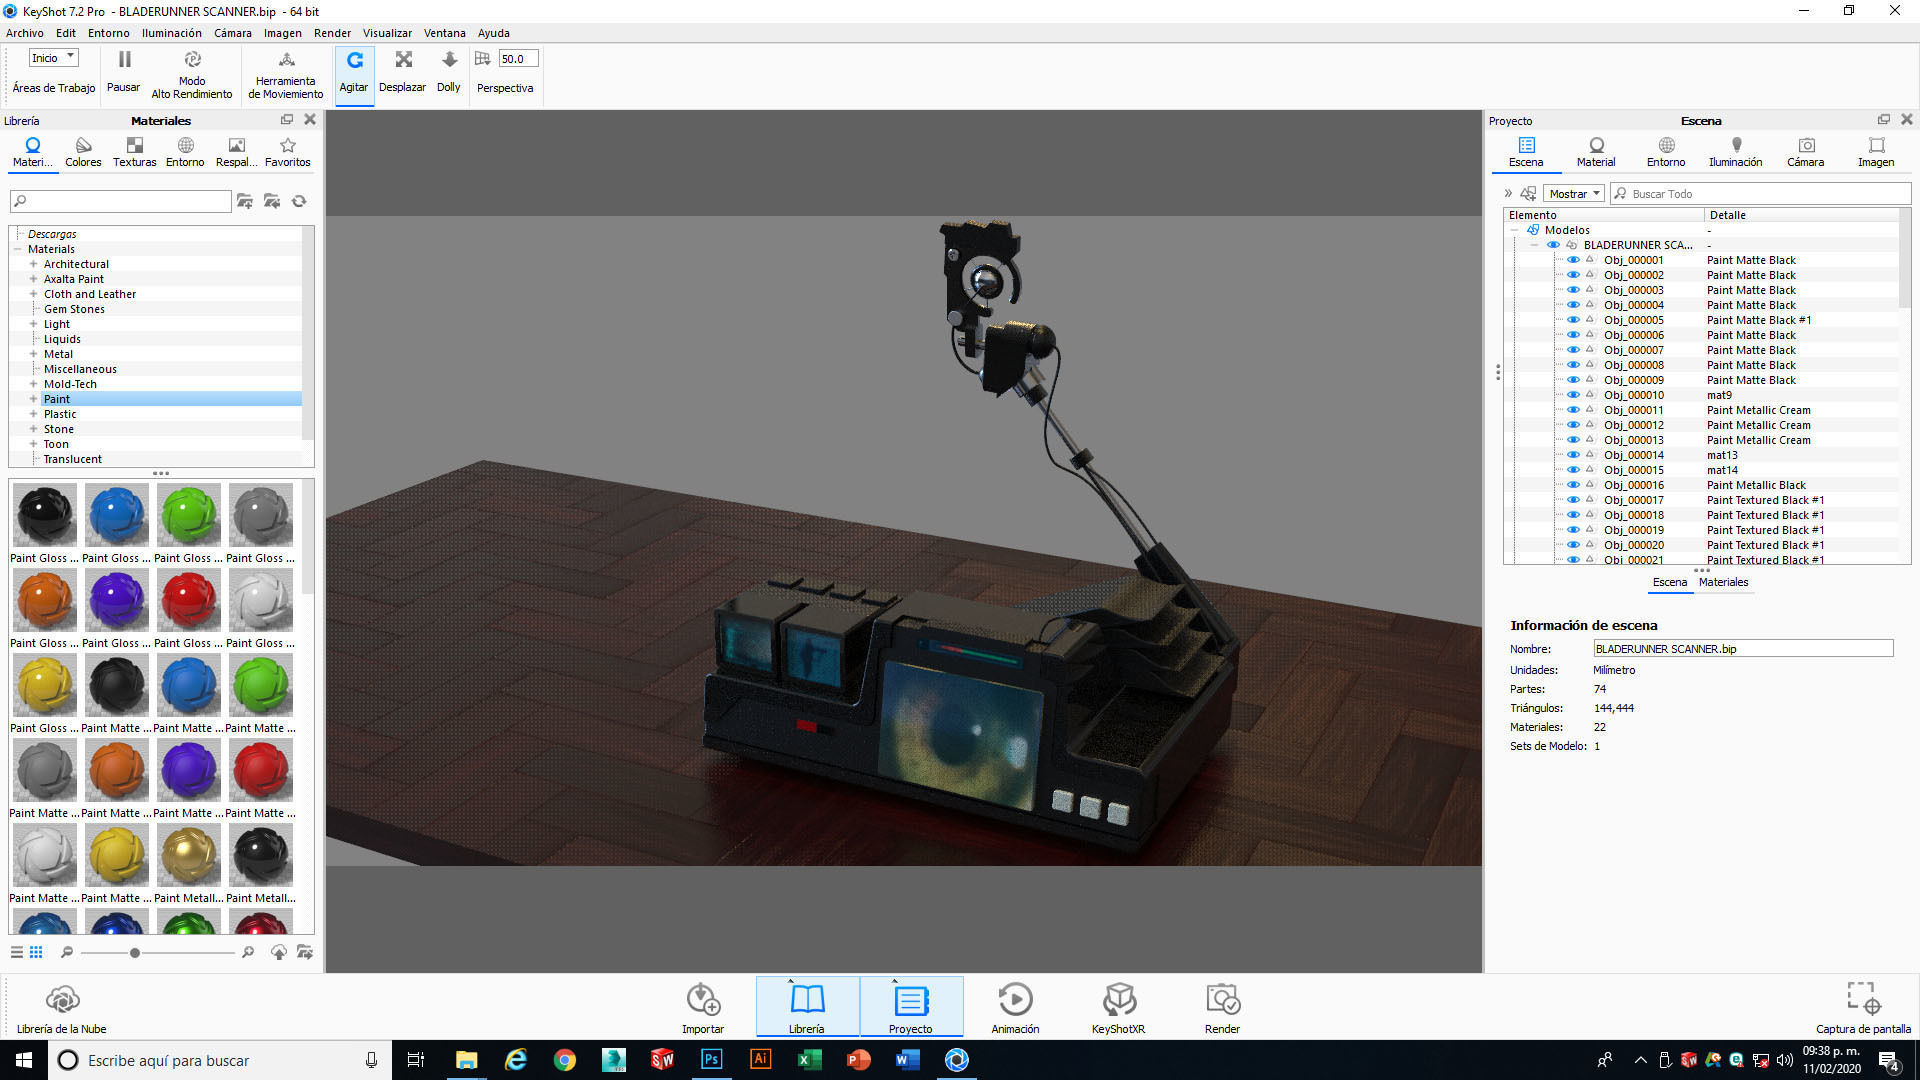Image resolution: width=1920 pixels, height=1080 pixels.
Task: Open the Mostrar dropdown
Action: 1574,194
